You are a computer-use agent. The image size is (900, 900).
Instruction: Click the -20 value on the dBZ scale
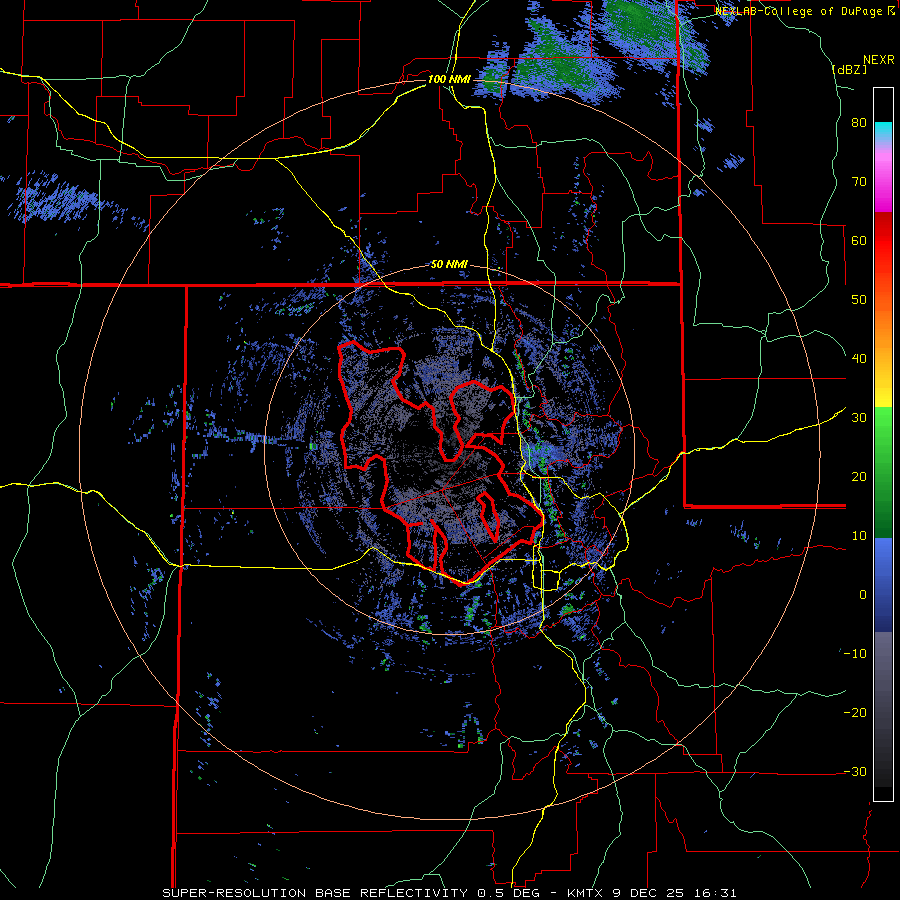pyautogui.click(x=855, y=712)
